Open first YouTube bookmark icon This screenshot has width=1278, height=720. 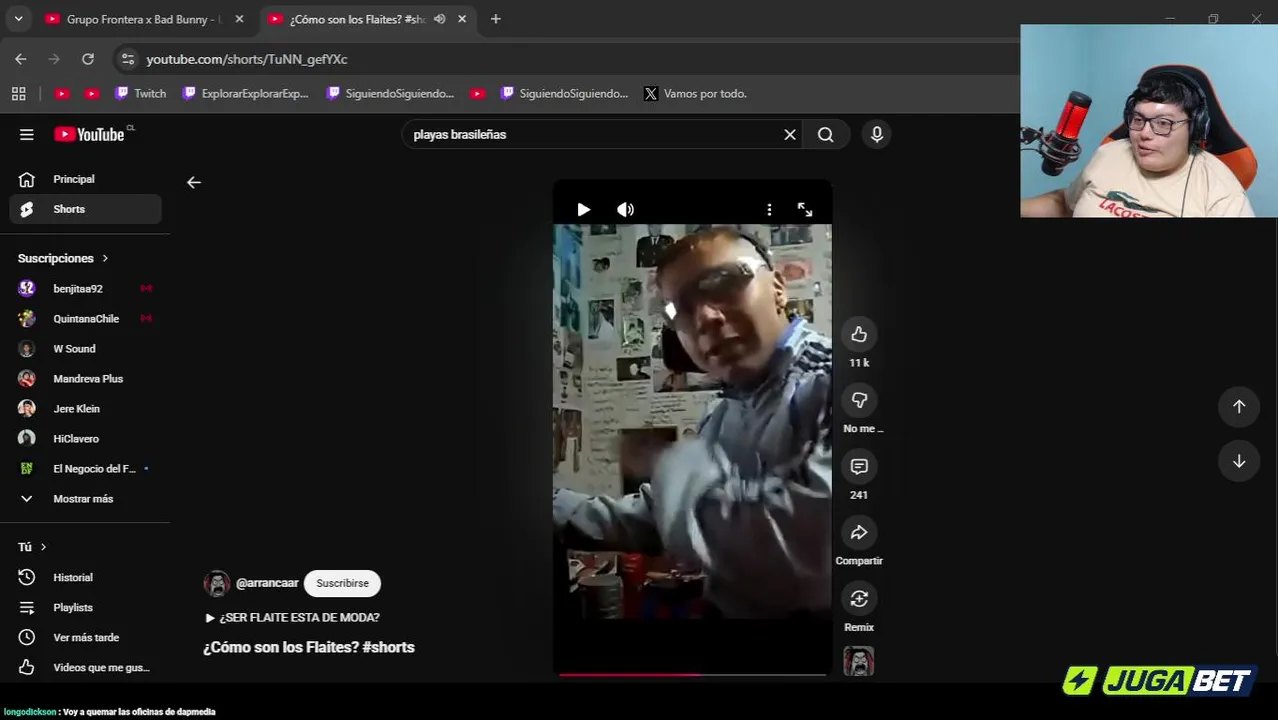(62, 93)
